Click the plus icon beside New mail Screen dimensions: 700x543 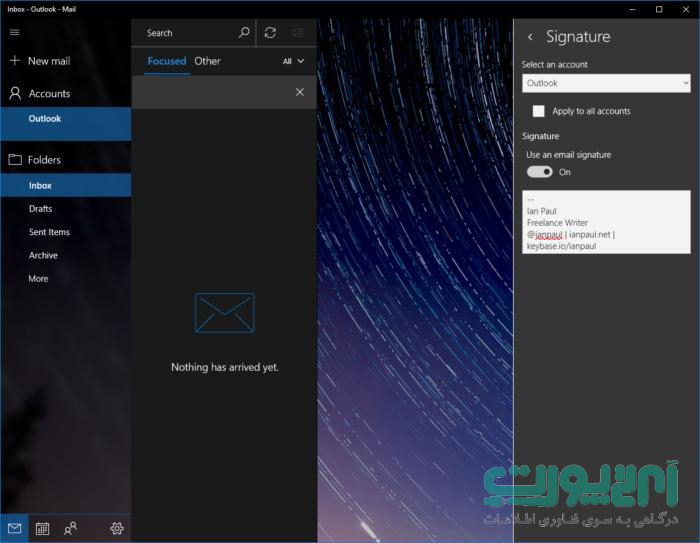[15, 60]
